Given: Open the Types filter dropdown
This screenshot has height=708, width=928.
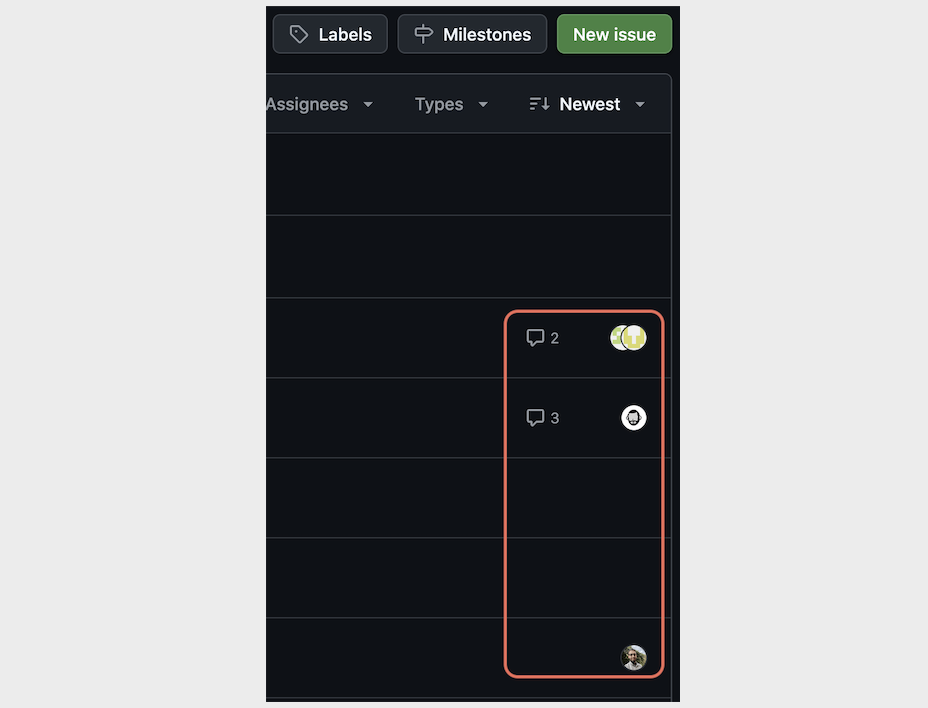Looking at the screenshot, I should 451,104.
